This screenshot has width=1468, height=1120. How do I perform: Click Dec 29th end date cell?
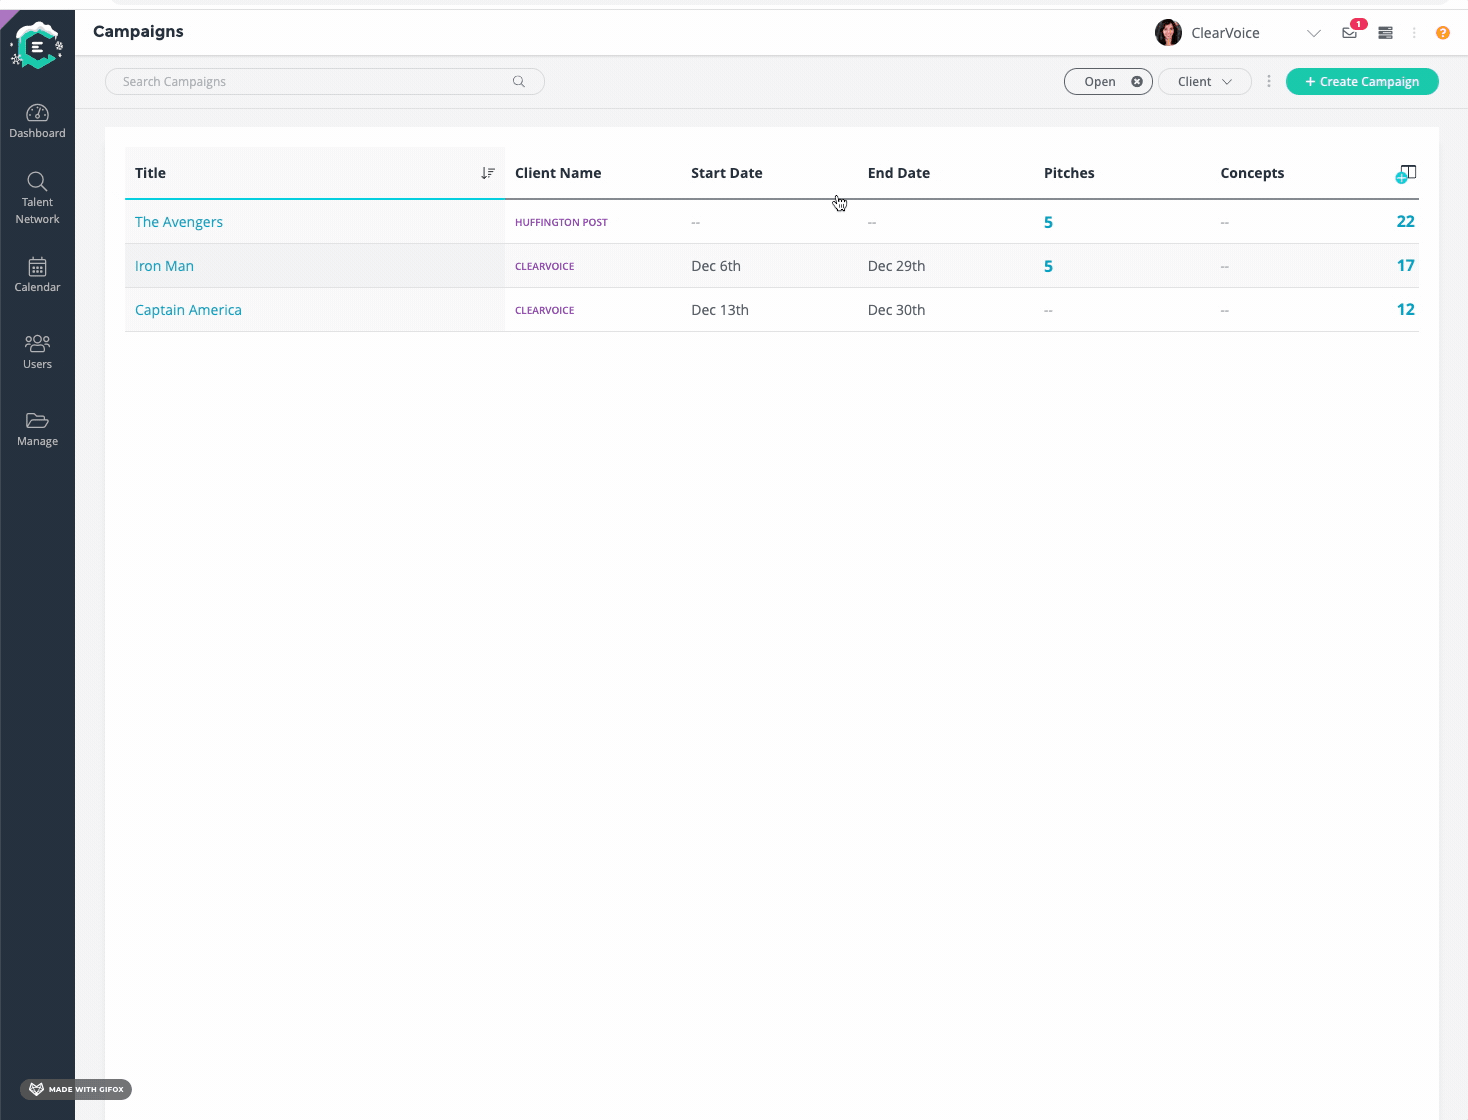click(897, 266)
